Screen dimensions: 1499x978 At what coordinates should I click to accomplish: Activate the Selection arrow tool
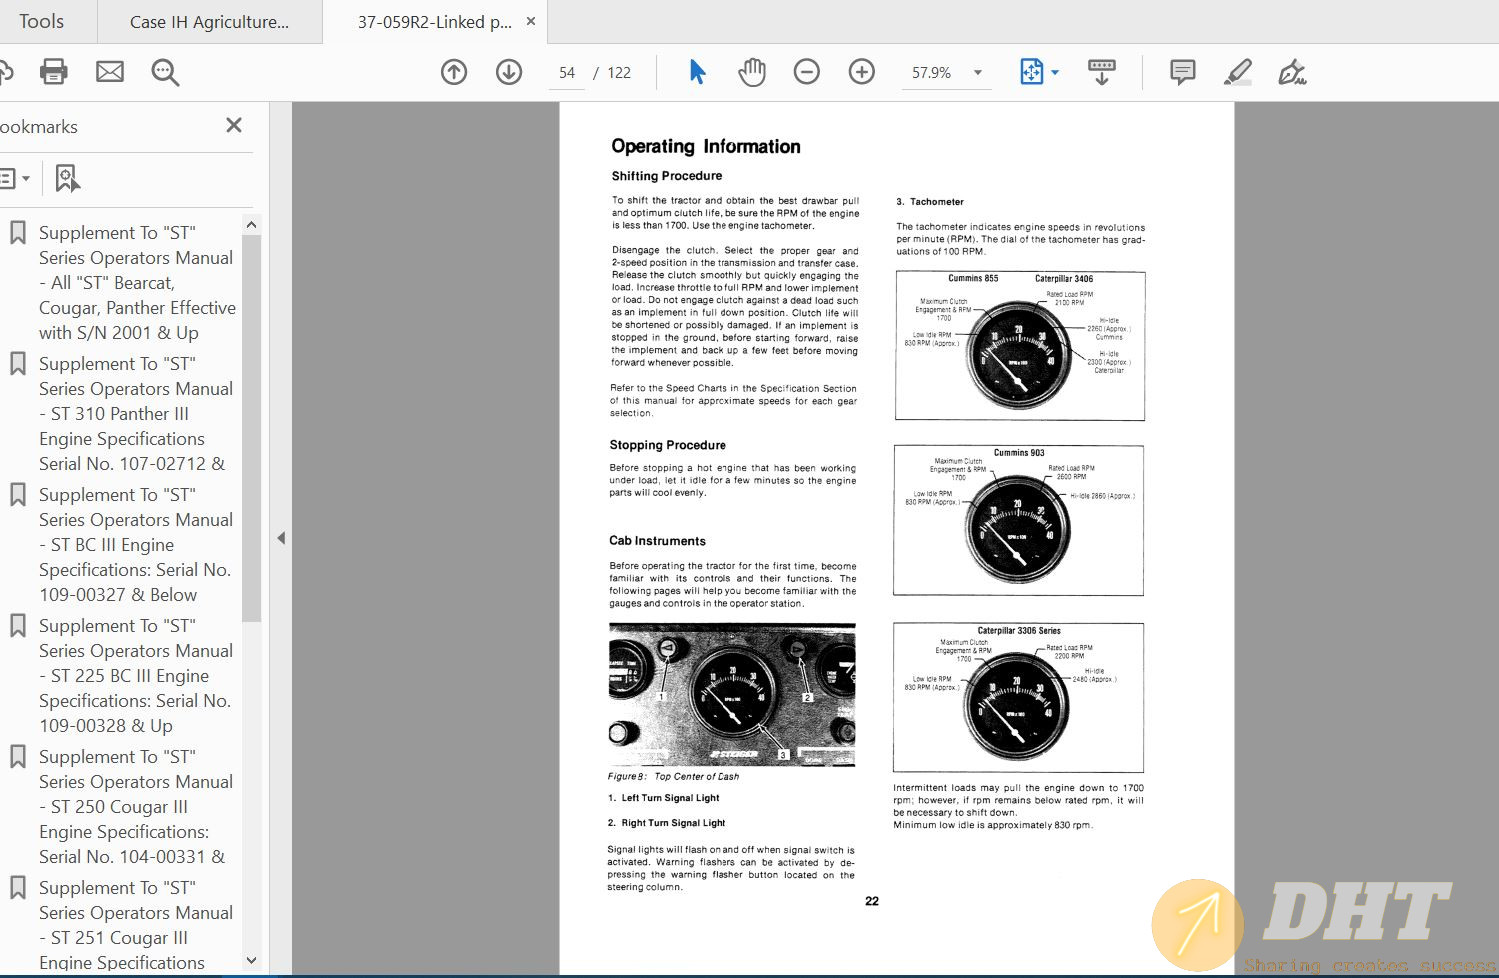(697, 72)
